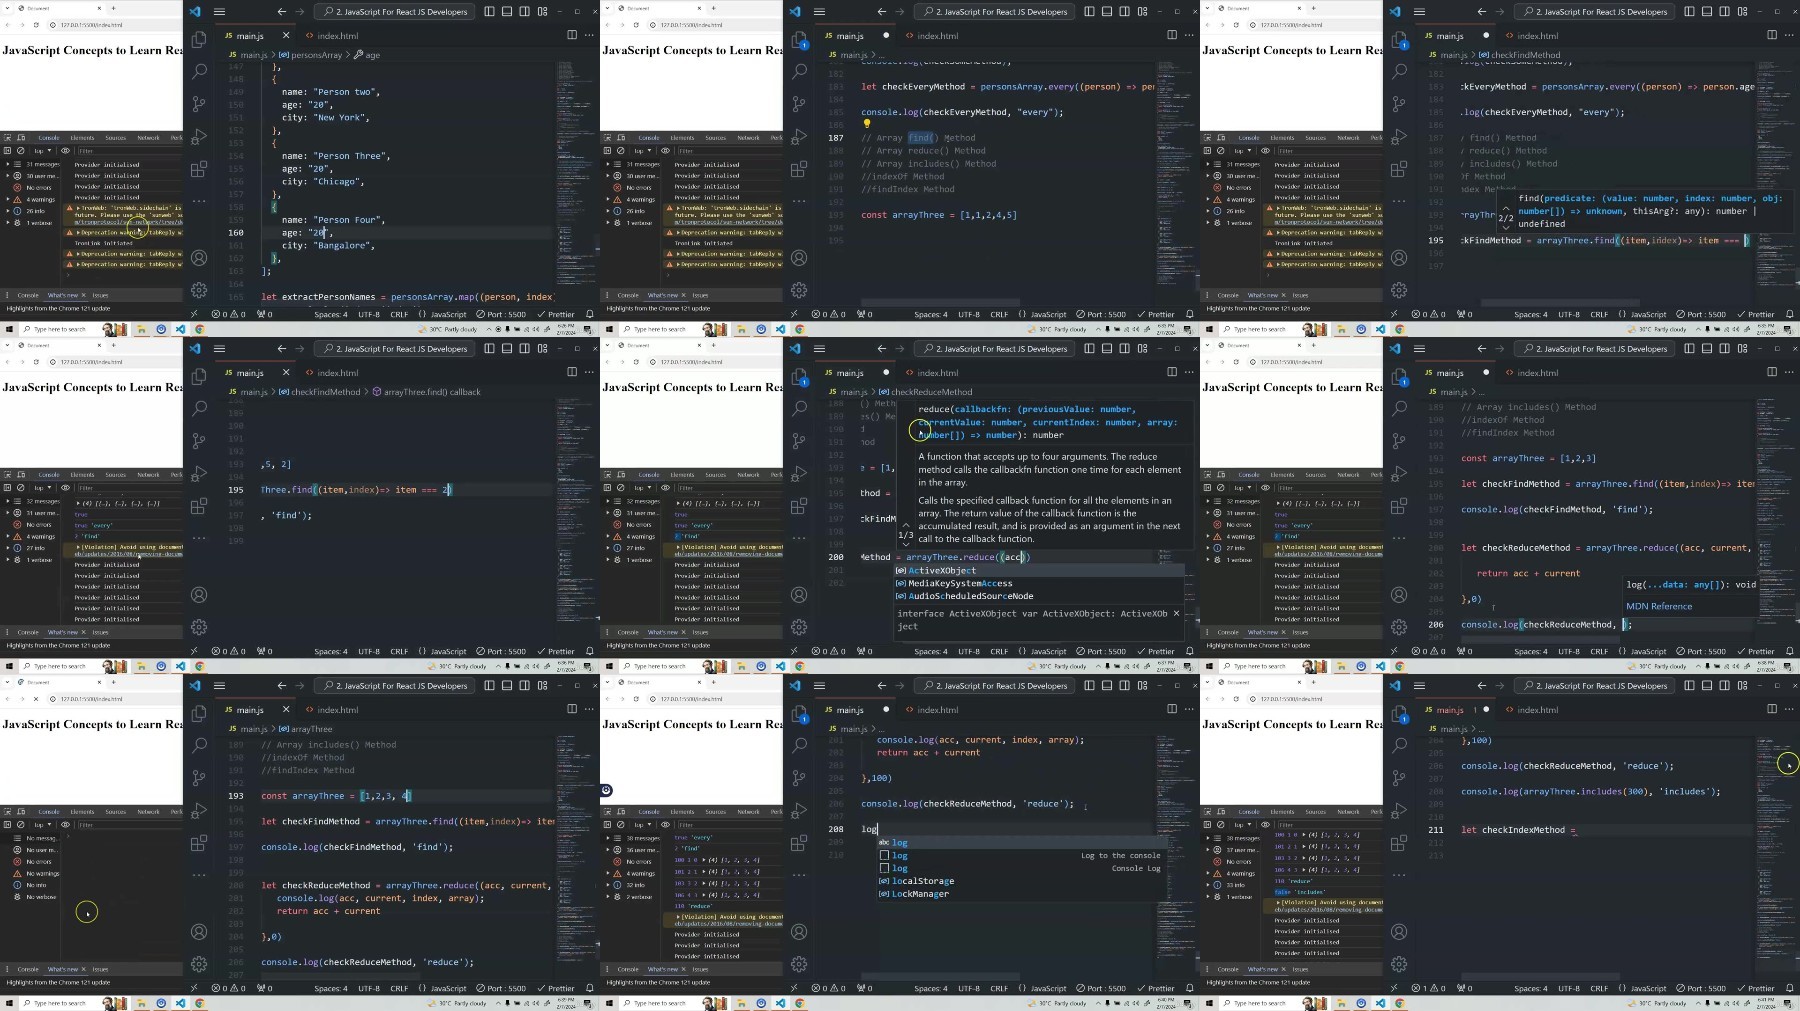The image size is (1800, 1011).
Task: Show more views ellipsis beside [1,1,2,4,5] code
Action: [799, 200]
